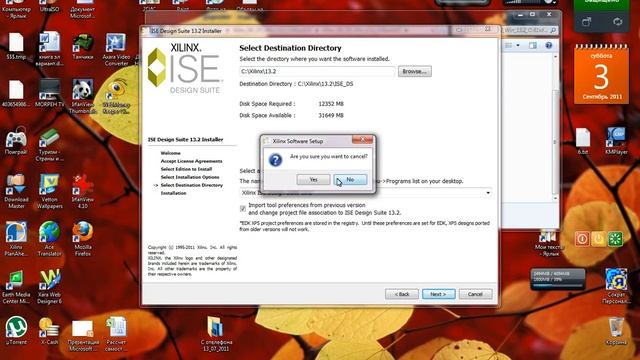The width and height of the screenshot is (640, 360).
Task: Select the Select Destination Directory step
Action: pyautogui.click(x=192, y=185)
